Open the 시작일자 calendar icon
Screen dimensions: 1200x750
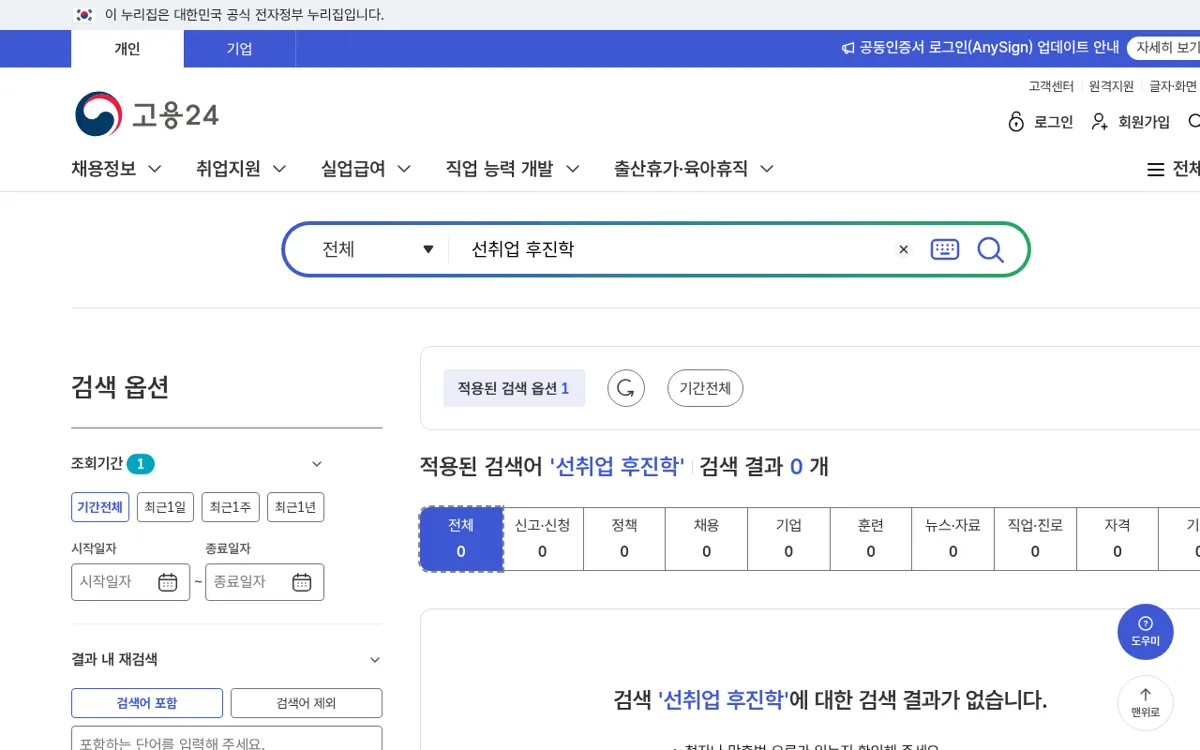(168, 582)
